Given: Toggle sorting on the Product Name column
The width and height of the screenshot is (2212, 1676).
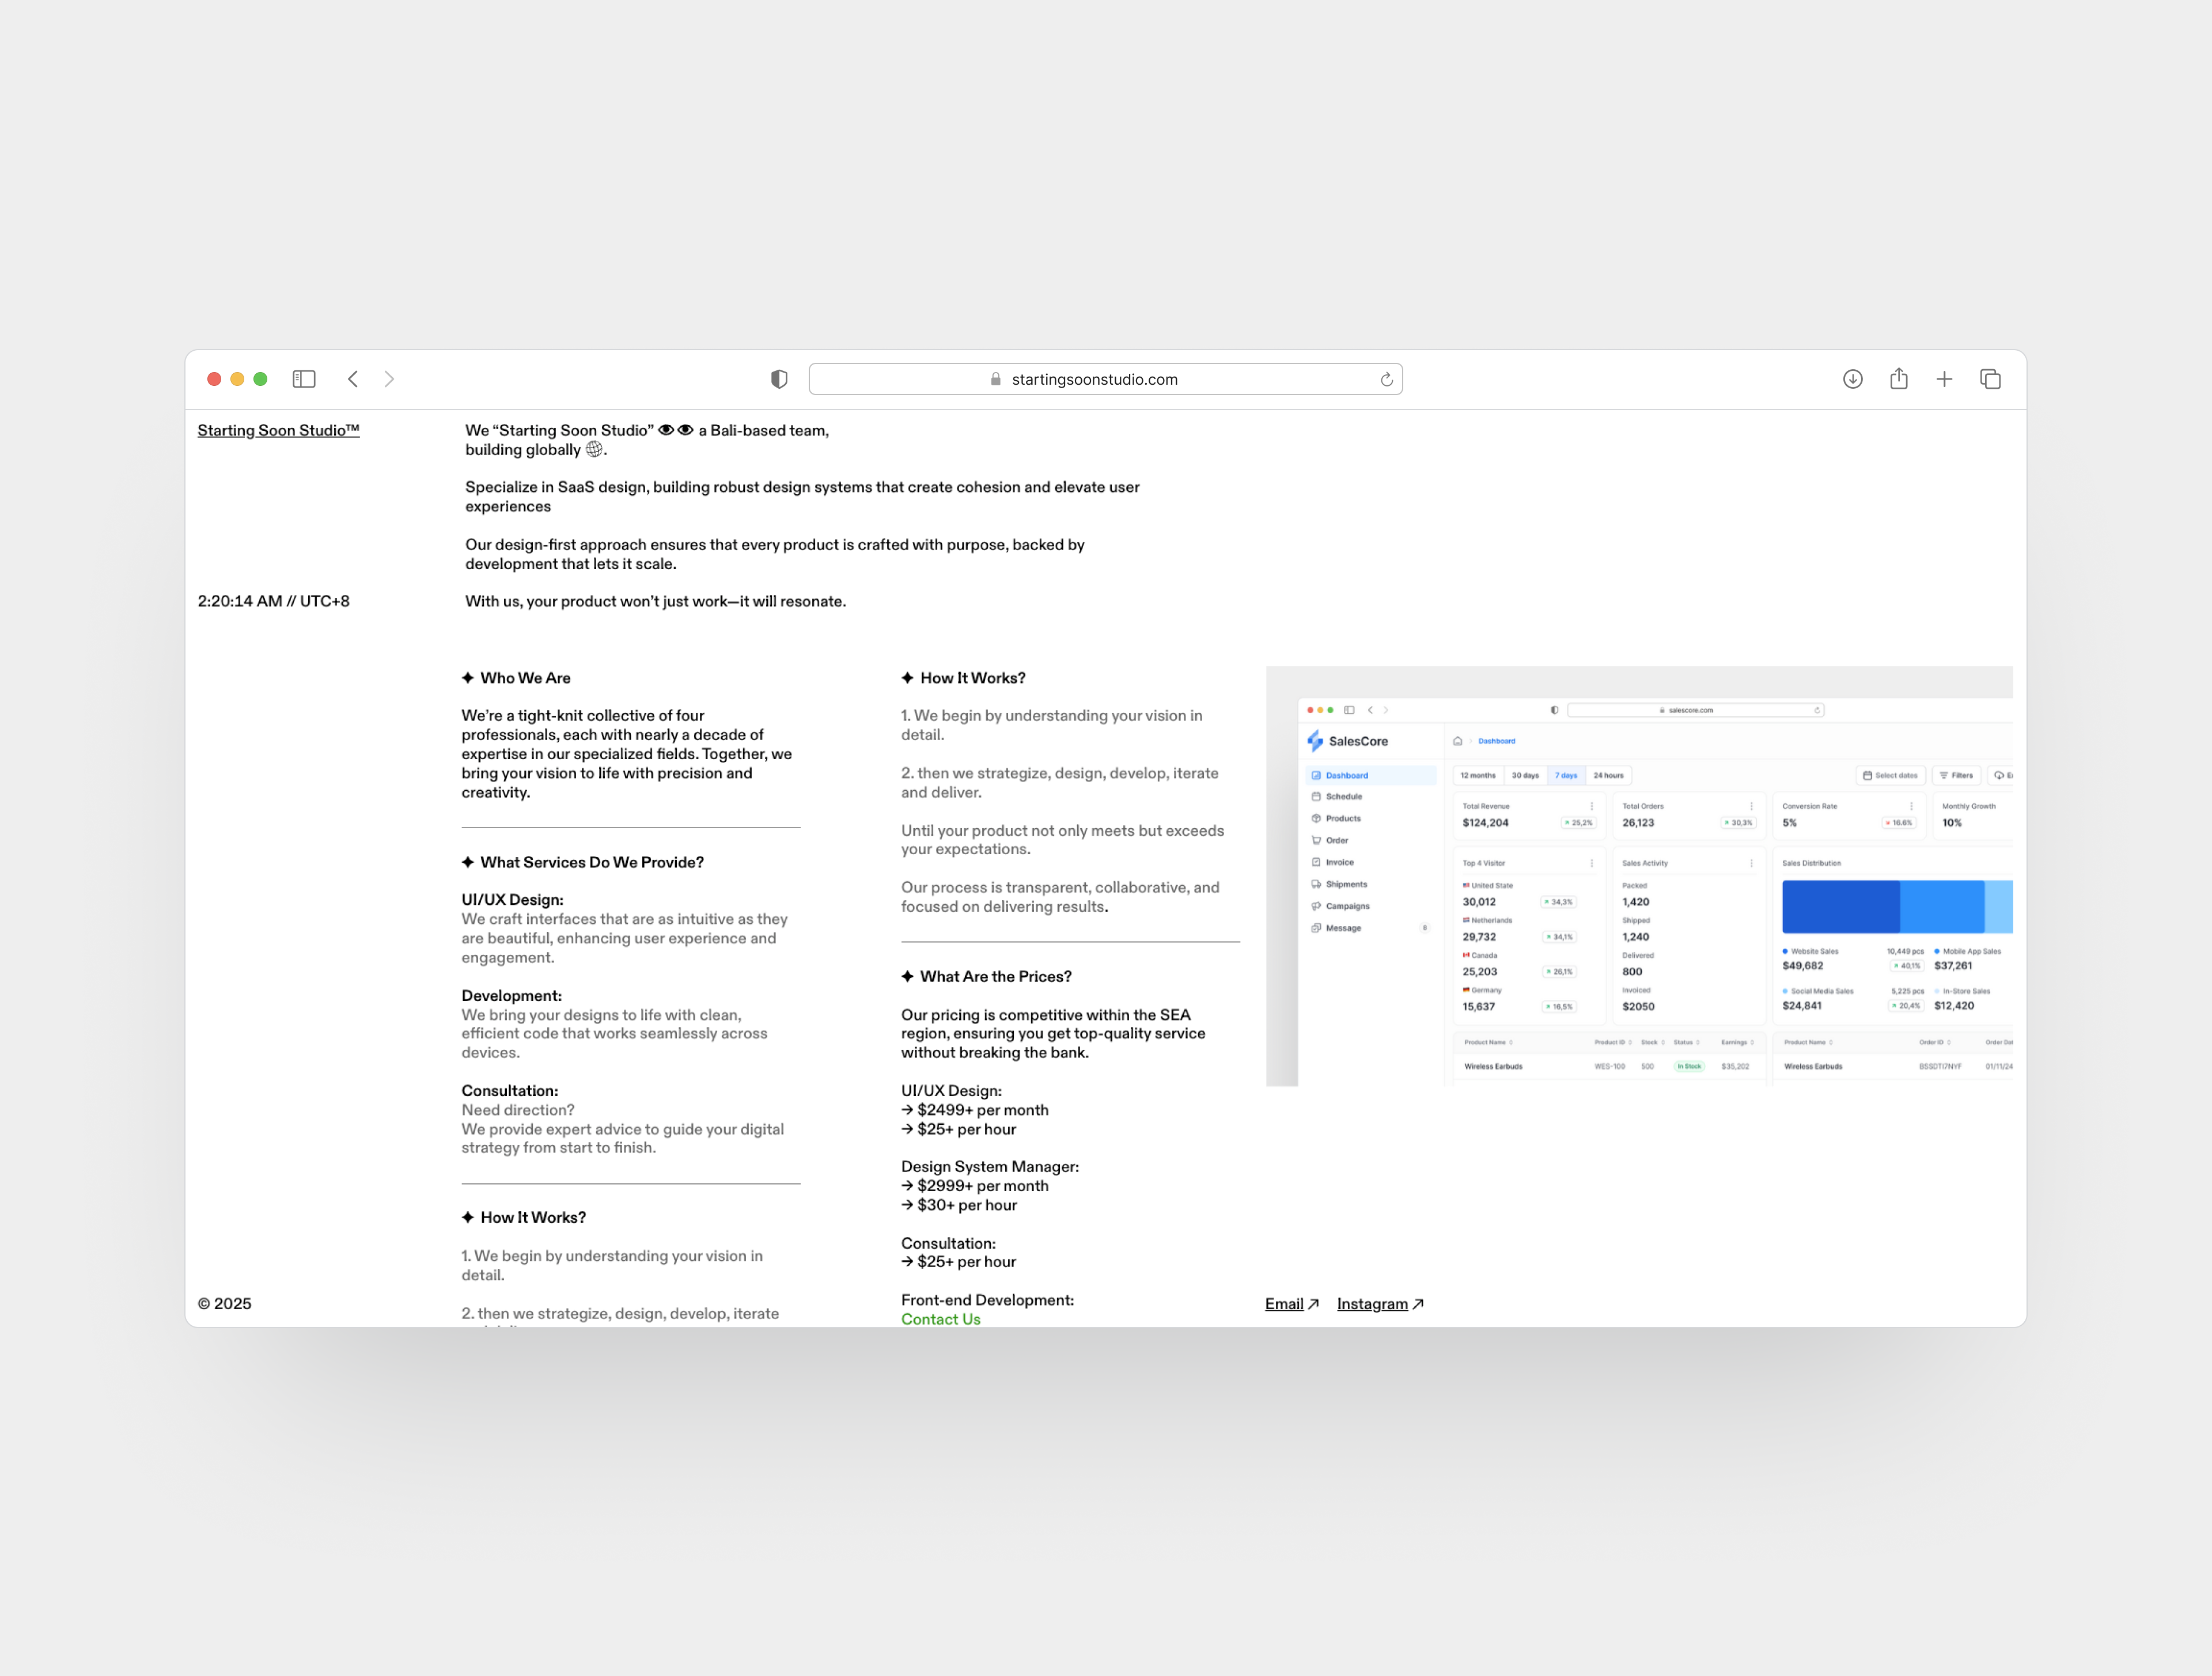Looking at the screenshot, I should coord(1512,1043).
